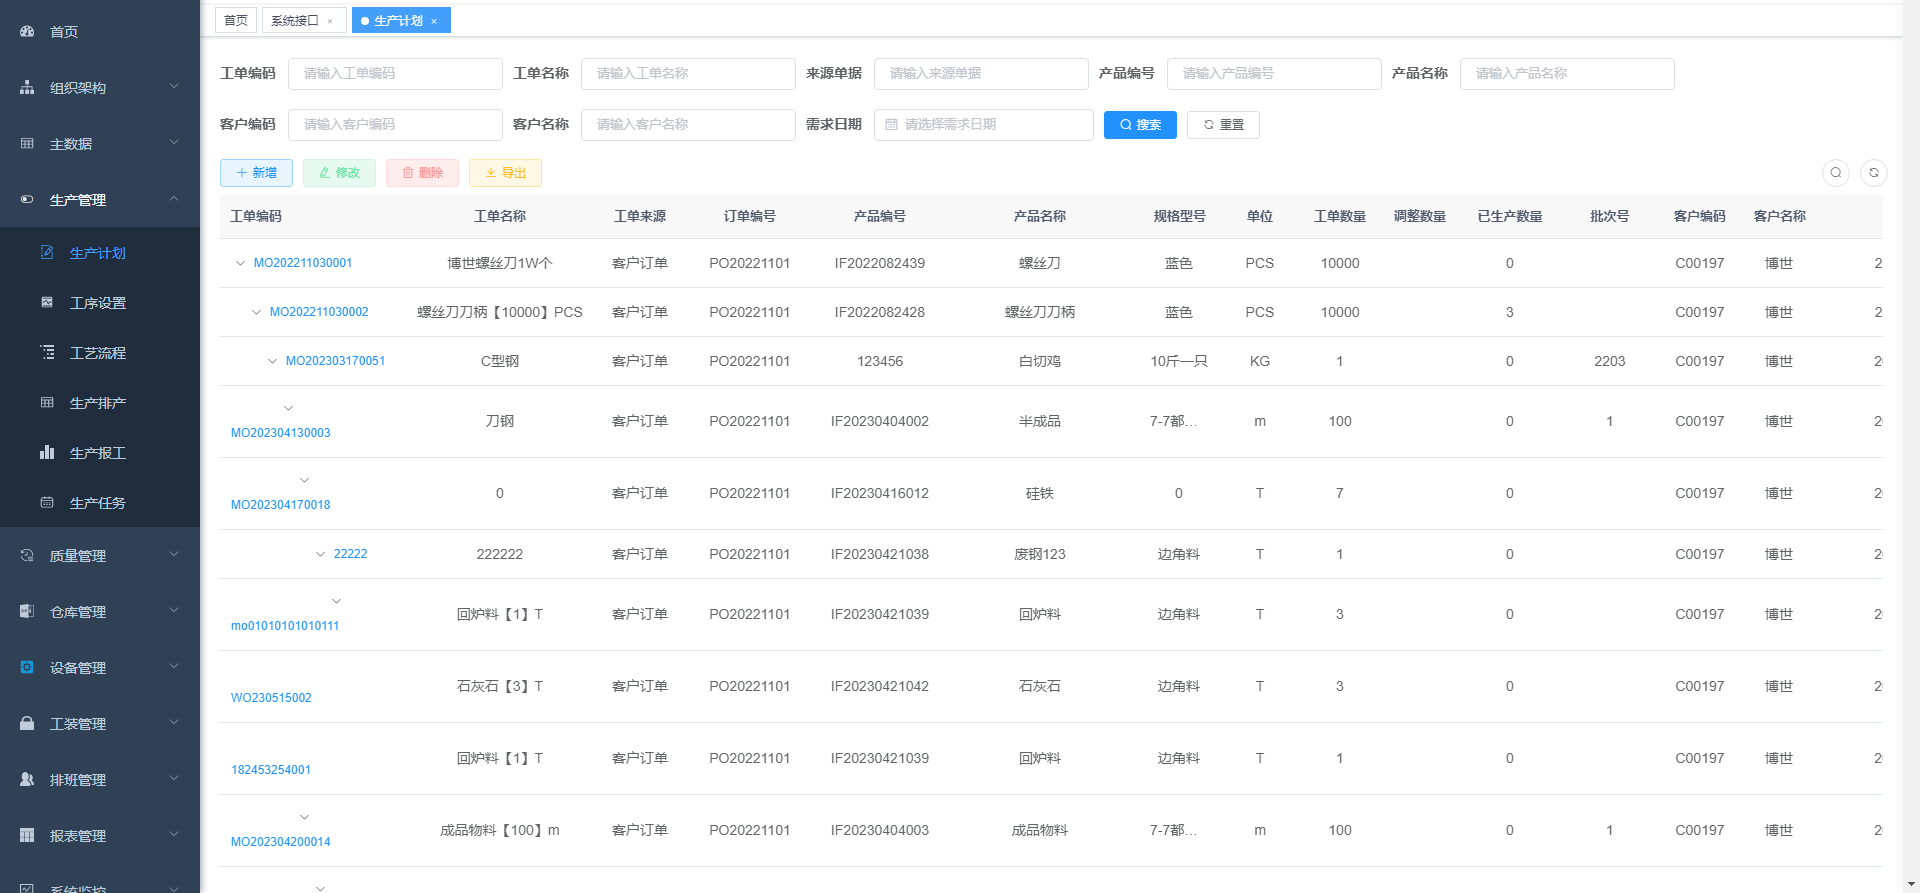Click the 搜索 search button
The width and height of the screenshot is (1920, 893).
tap(1140, 125)
